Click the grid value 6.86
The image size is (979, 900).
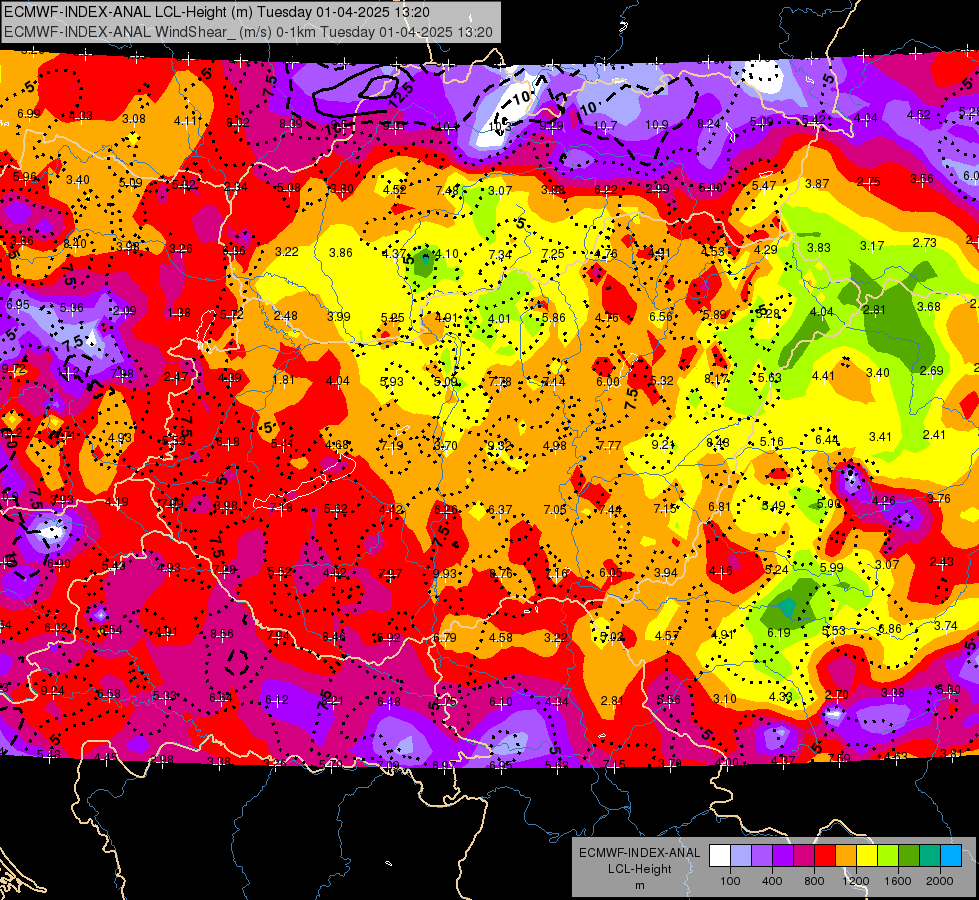(x=890, y=629)
